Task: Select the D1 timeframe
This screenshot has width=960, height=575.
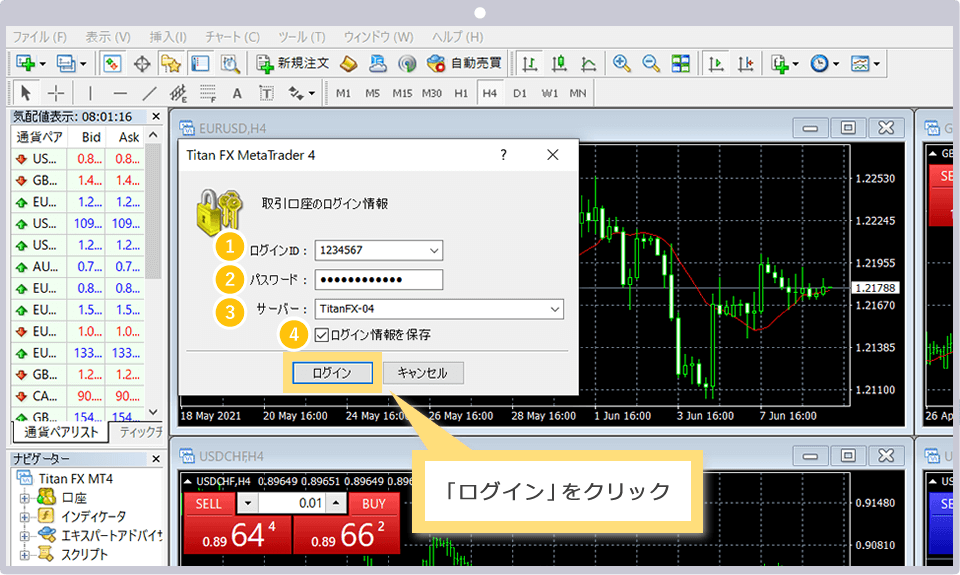Action: click(x=520, y=93)
